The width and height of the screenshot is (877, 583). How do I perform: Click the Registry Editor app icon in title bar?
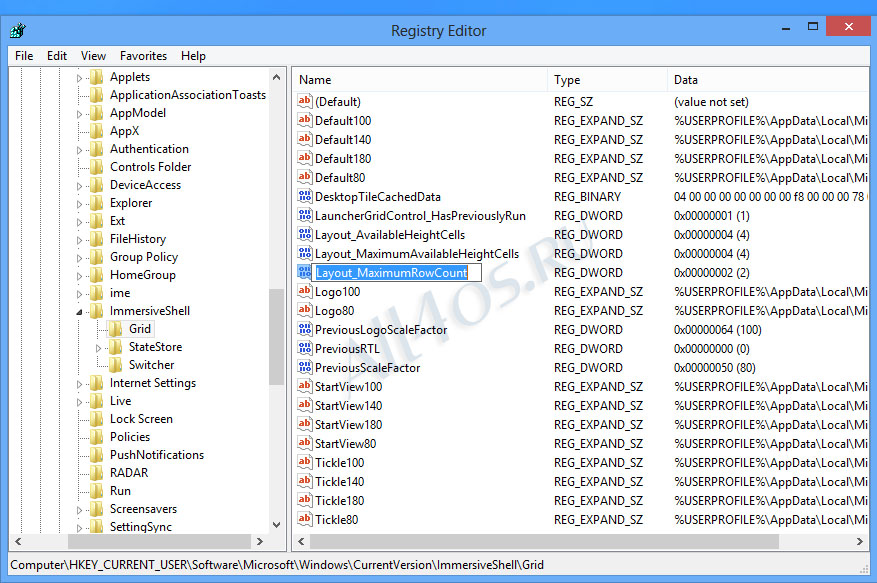pyautogui.click(x=18, y=30)
